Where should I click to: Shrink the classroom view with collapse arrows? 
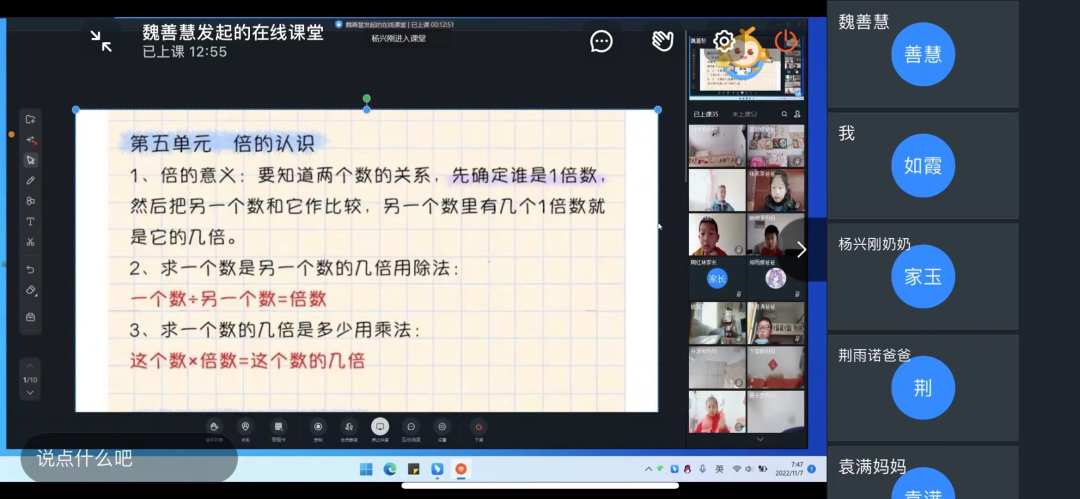(x=101, y=41)
